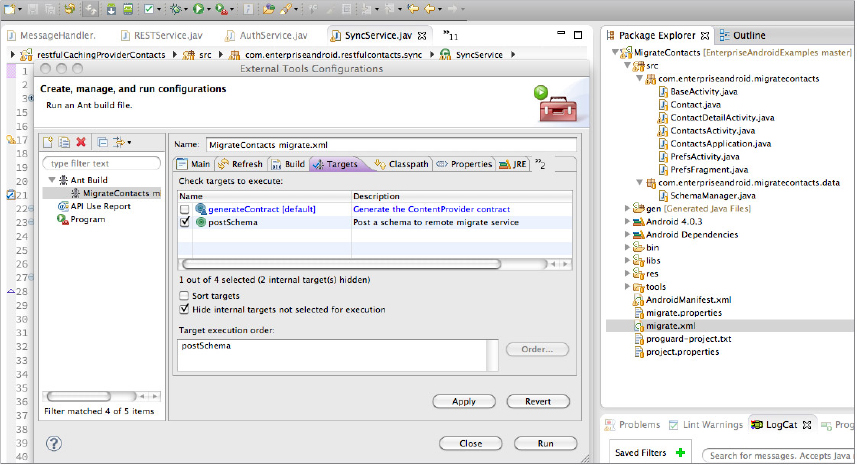
Task: Click the green Run icon in main toolbar
Action: click(198, 9)
